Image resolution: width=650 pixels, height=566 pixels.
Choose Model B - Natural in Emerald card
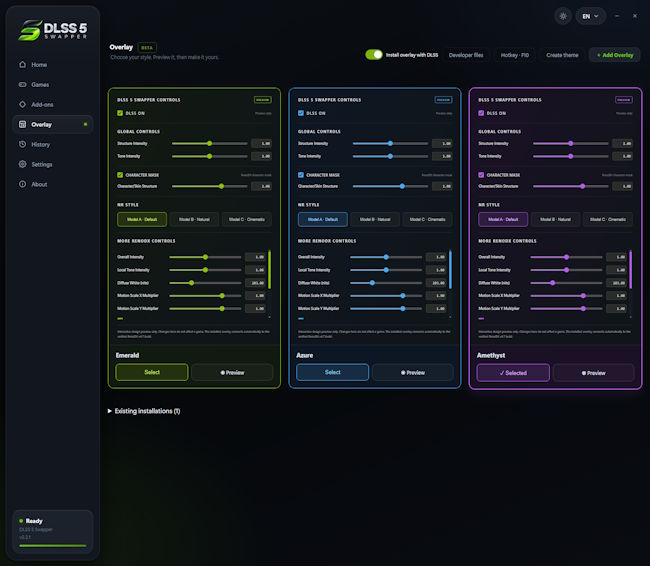point(194,219)
